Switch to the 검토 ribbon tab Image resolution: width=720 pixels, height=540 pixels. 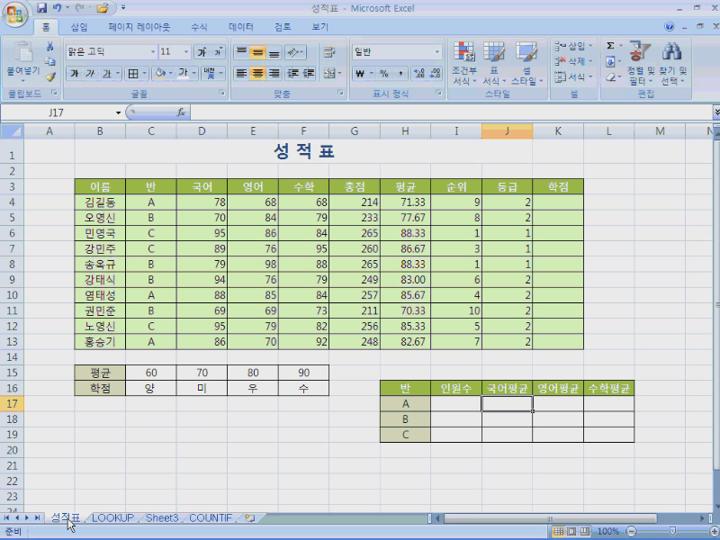coord(282,27)
